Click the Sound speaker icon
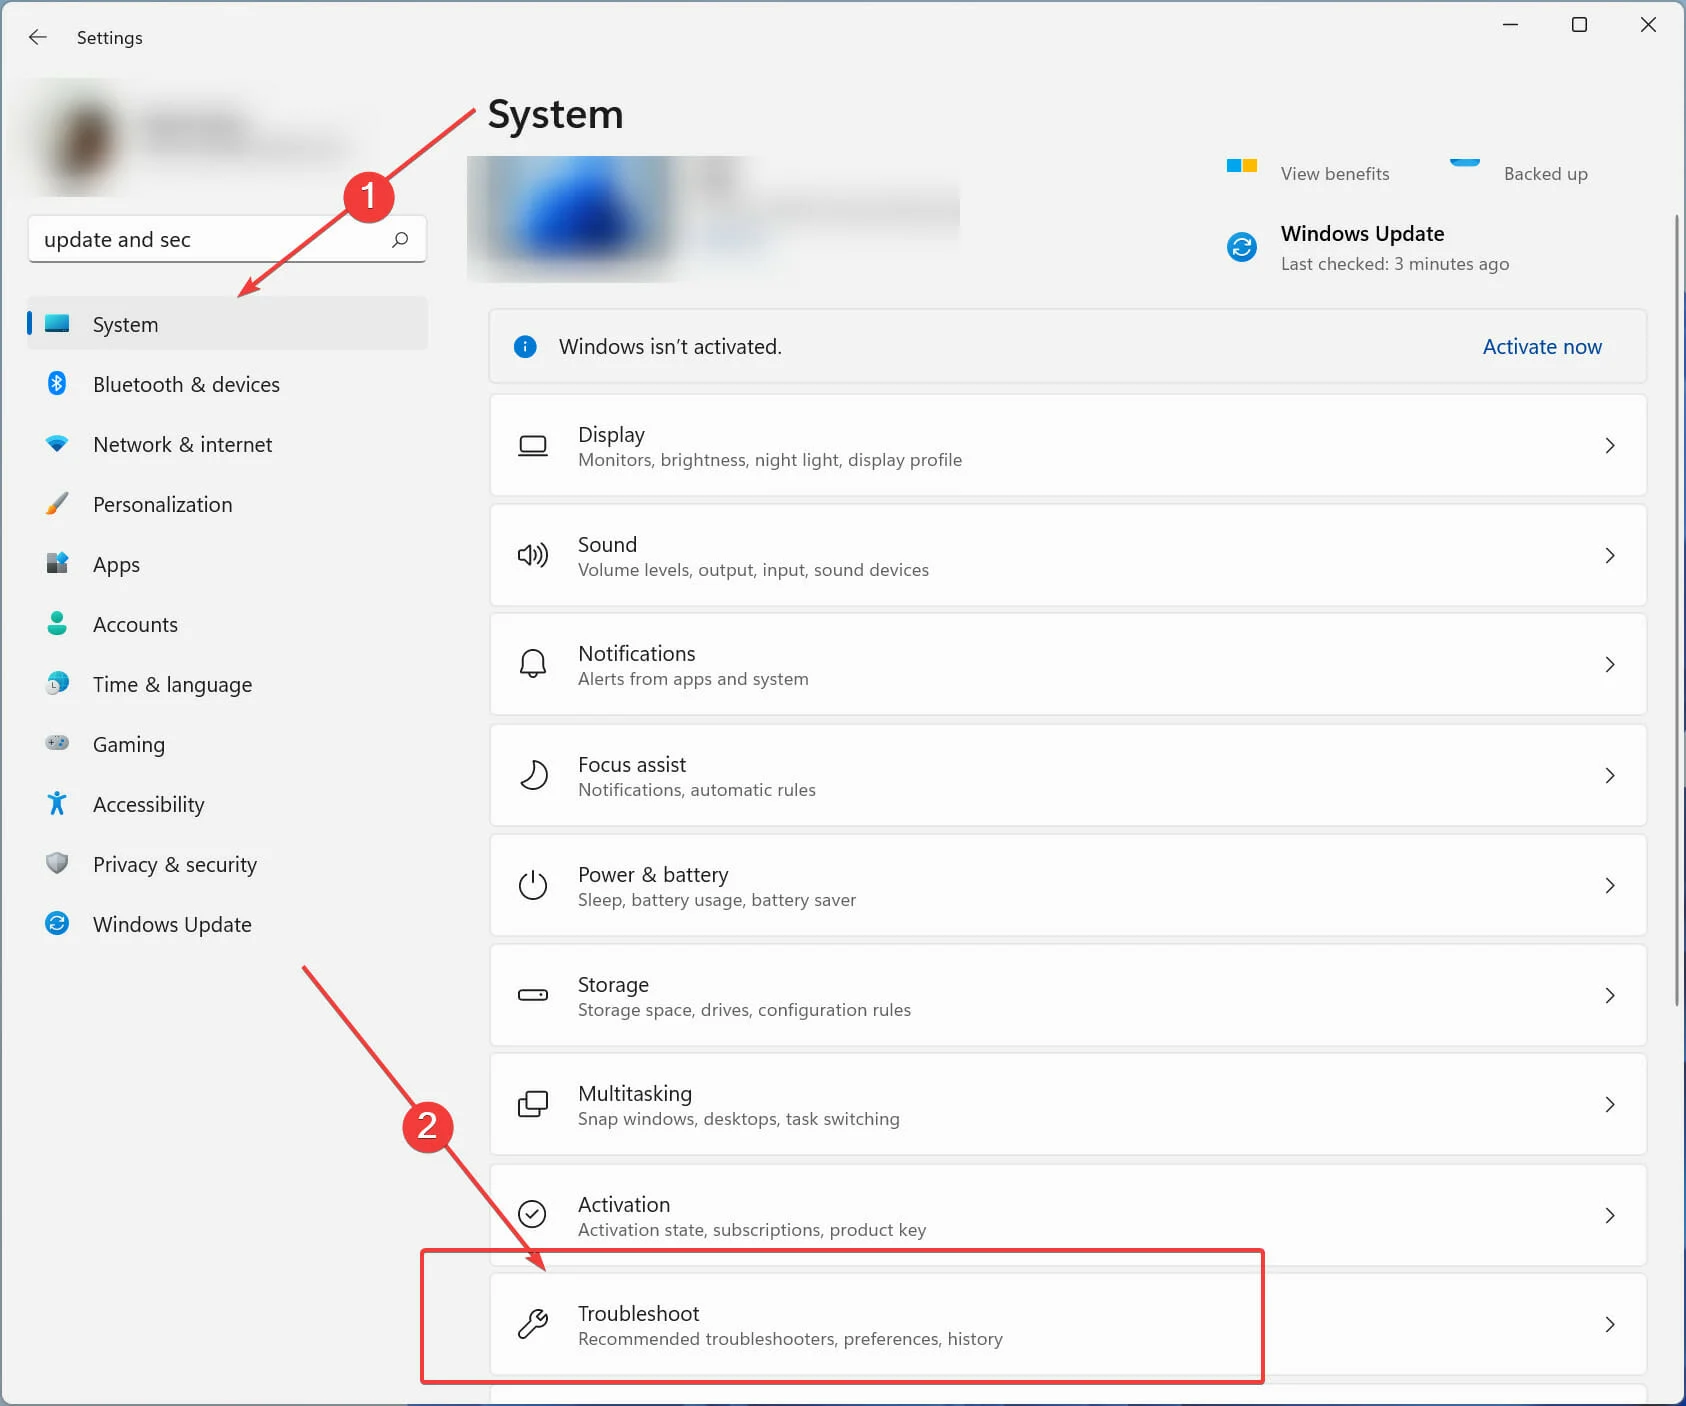Viewport: 1686px width, 1406px height. click(x=533, y=555)
